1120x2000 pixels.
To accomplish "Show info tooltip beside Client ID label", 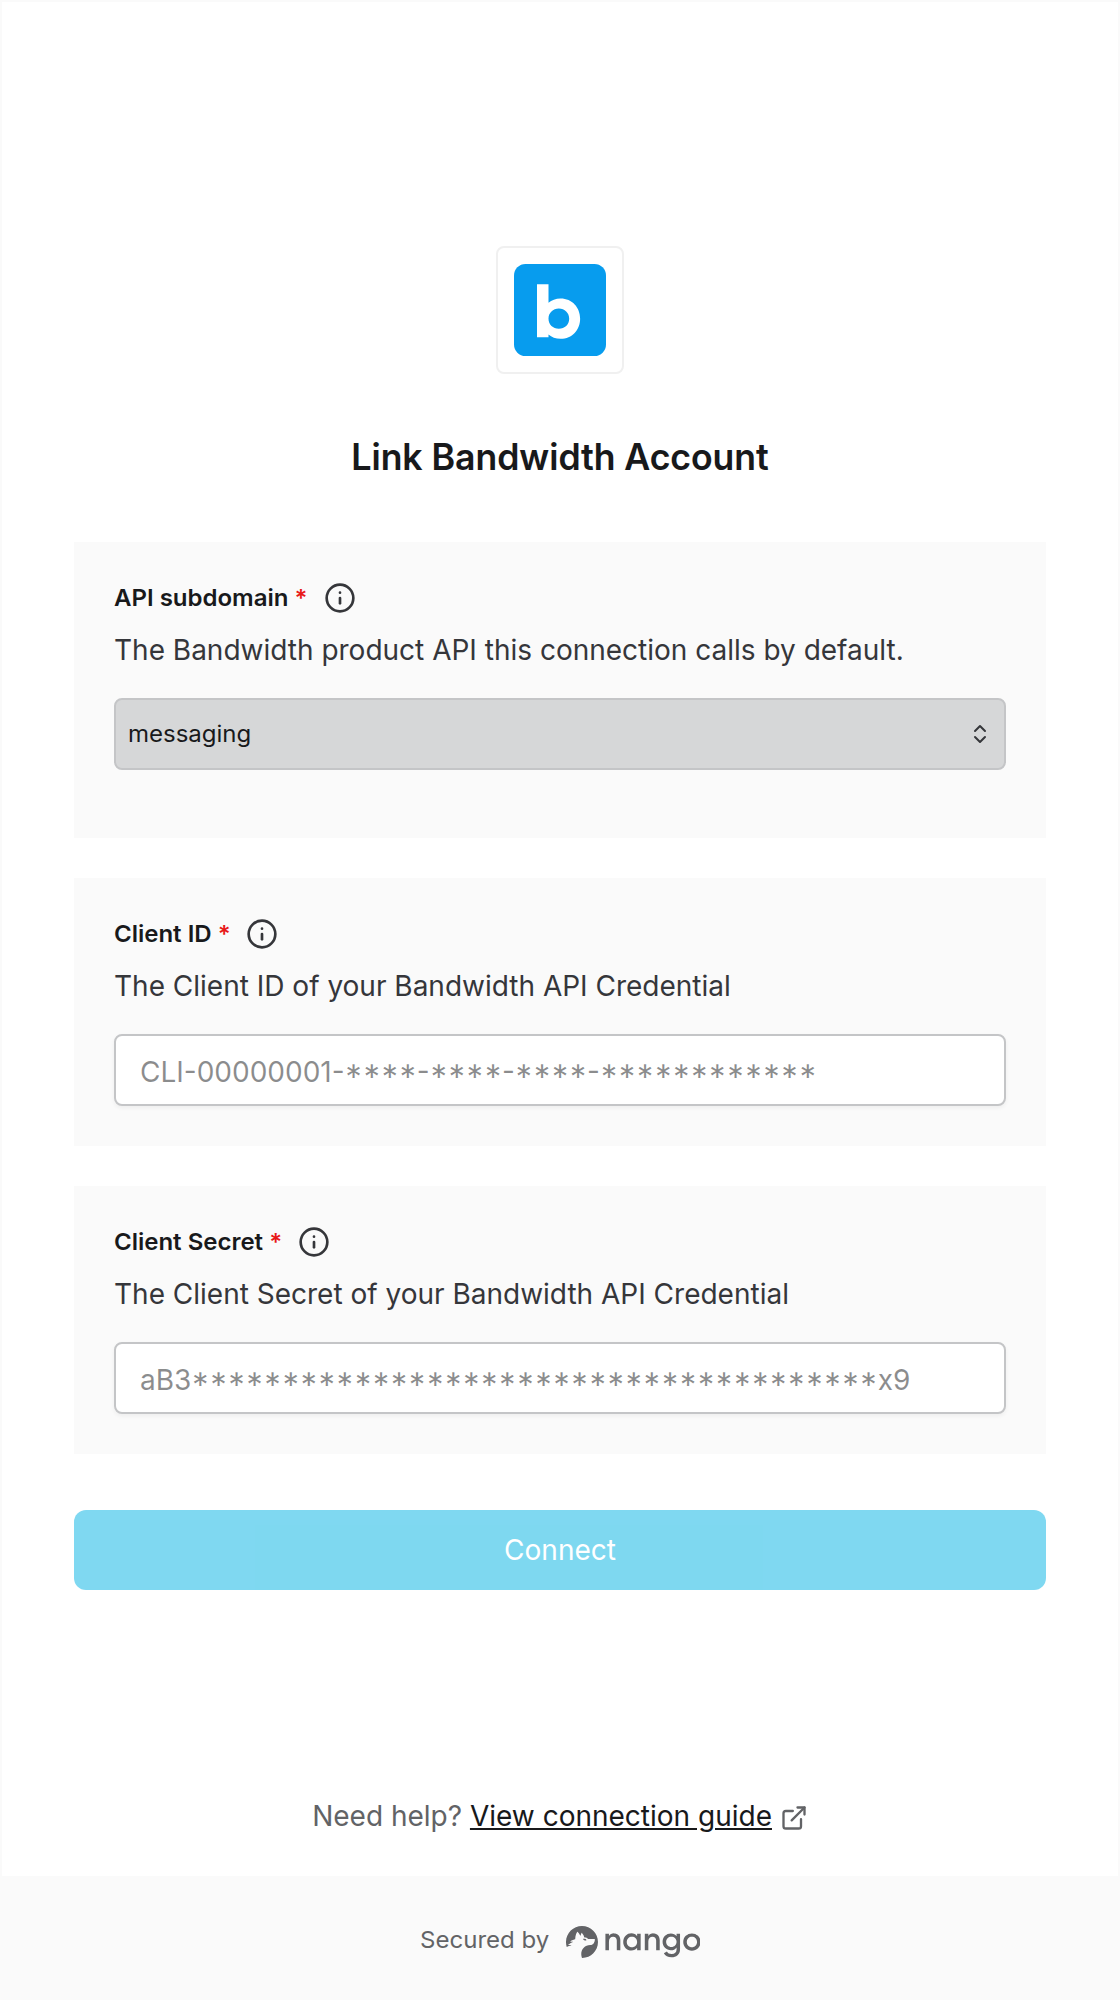I will click(x=262, y=934).
